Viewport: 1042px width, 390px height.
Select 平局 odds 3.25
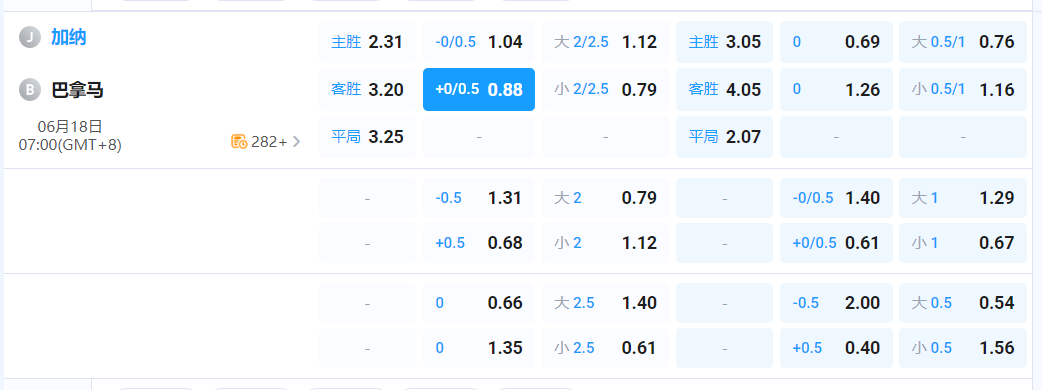pos(367,137)
